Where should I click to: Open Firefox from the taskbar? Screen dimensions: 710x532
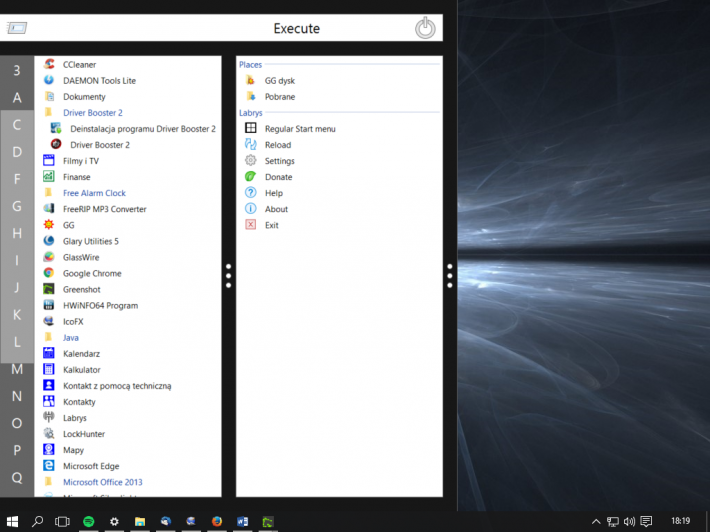click(x=217, y=521)
